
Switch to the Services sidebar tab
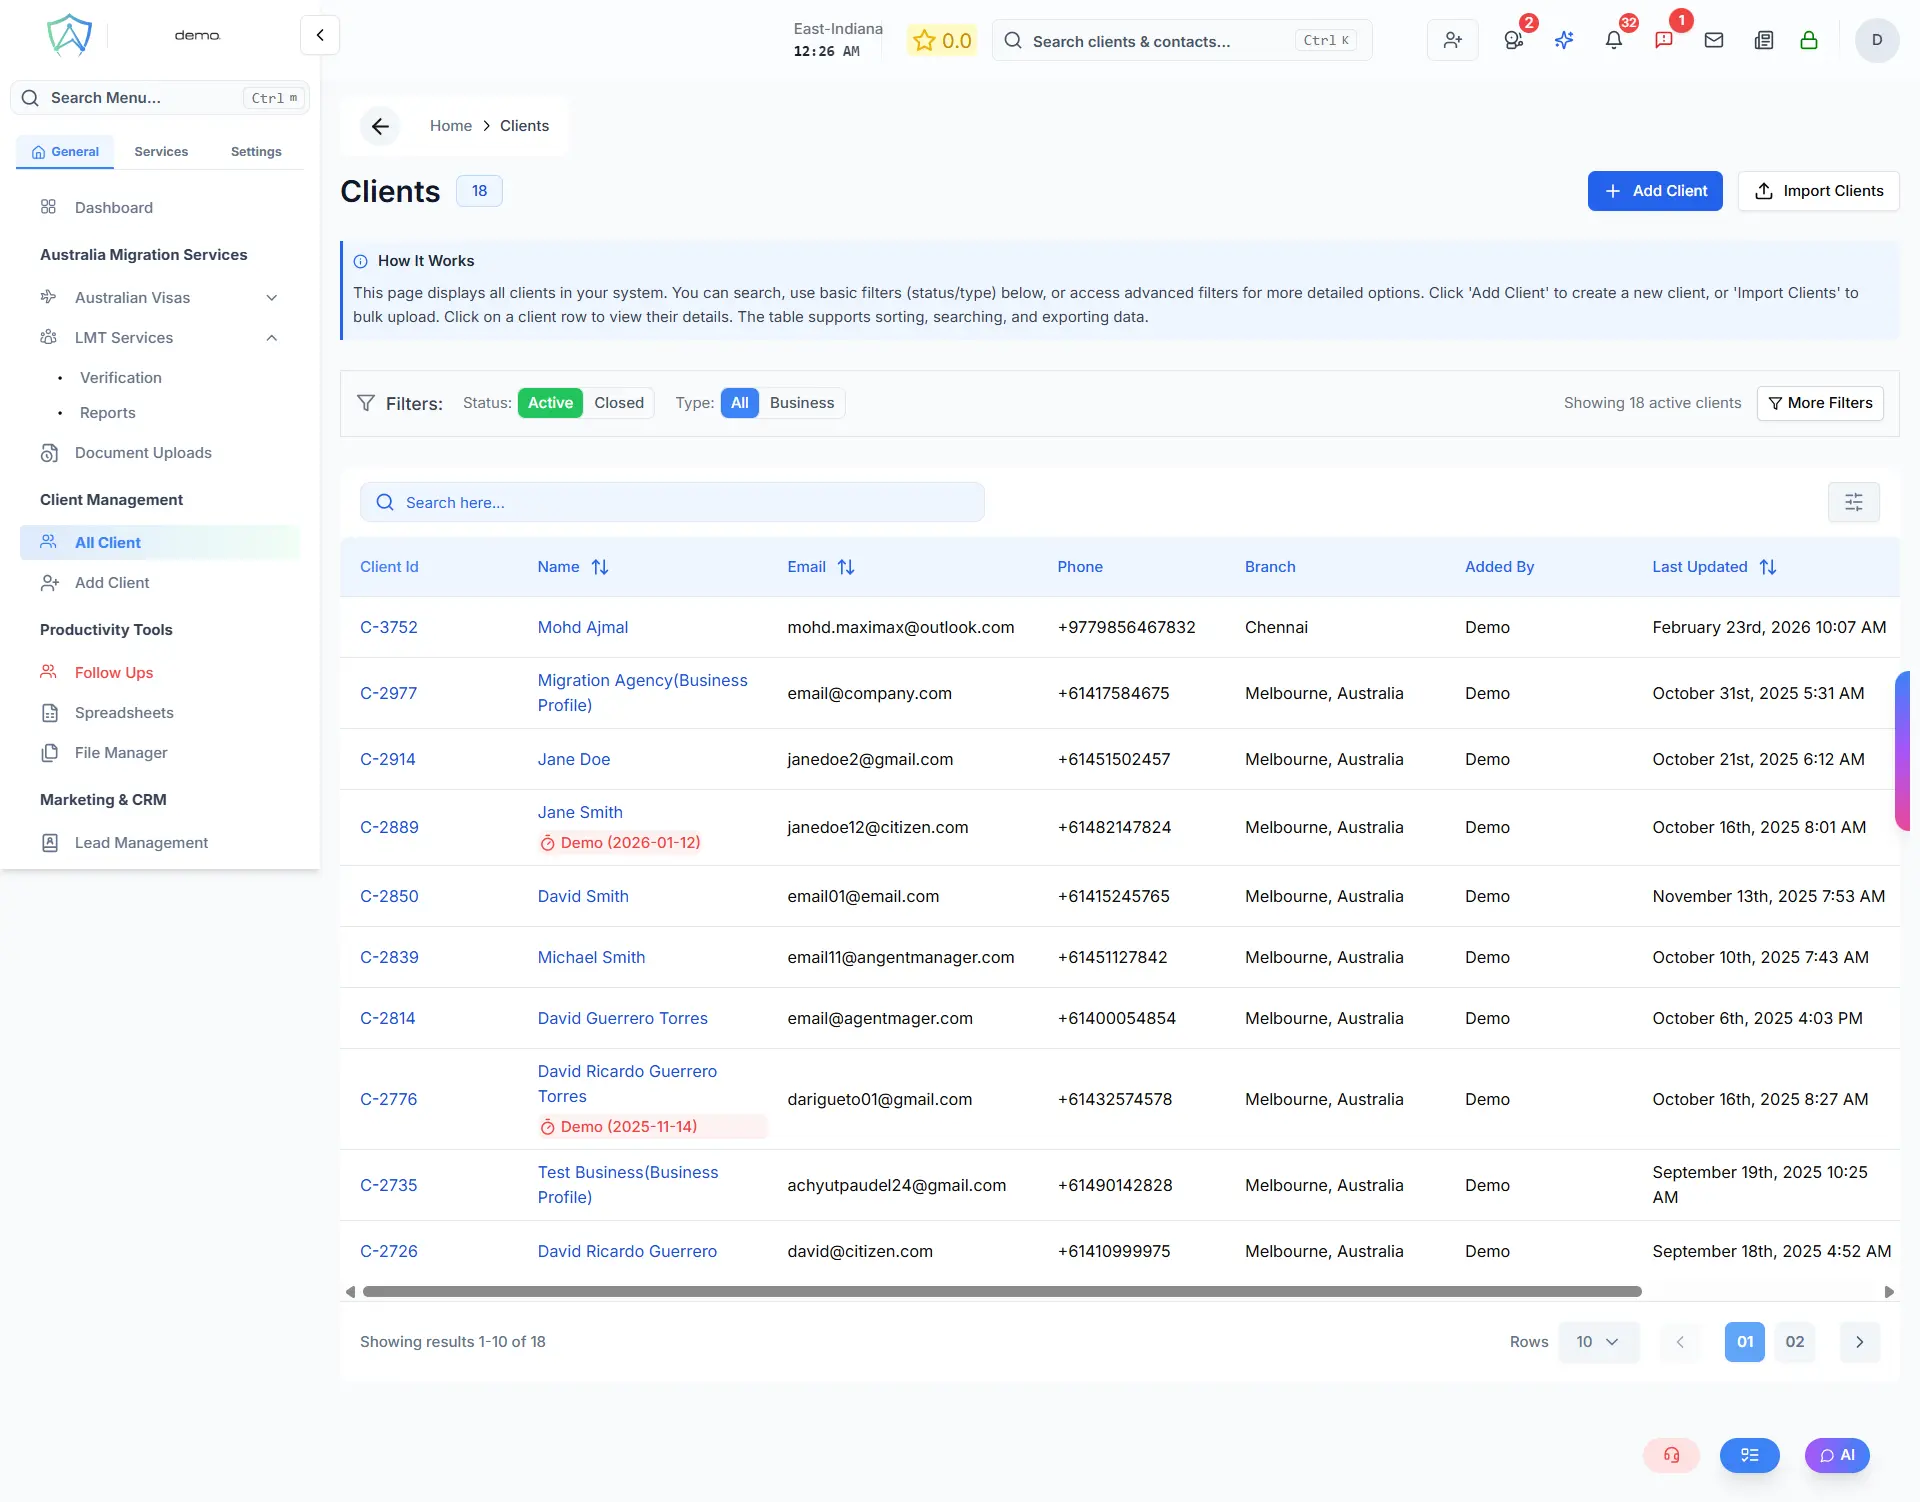[x=161, y=152]
